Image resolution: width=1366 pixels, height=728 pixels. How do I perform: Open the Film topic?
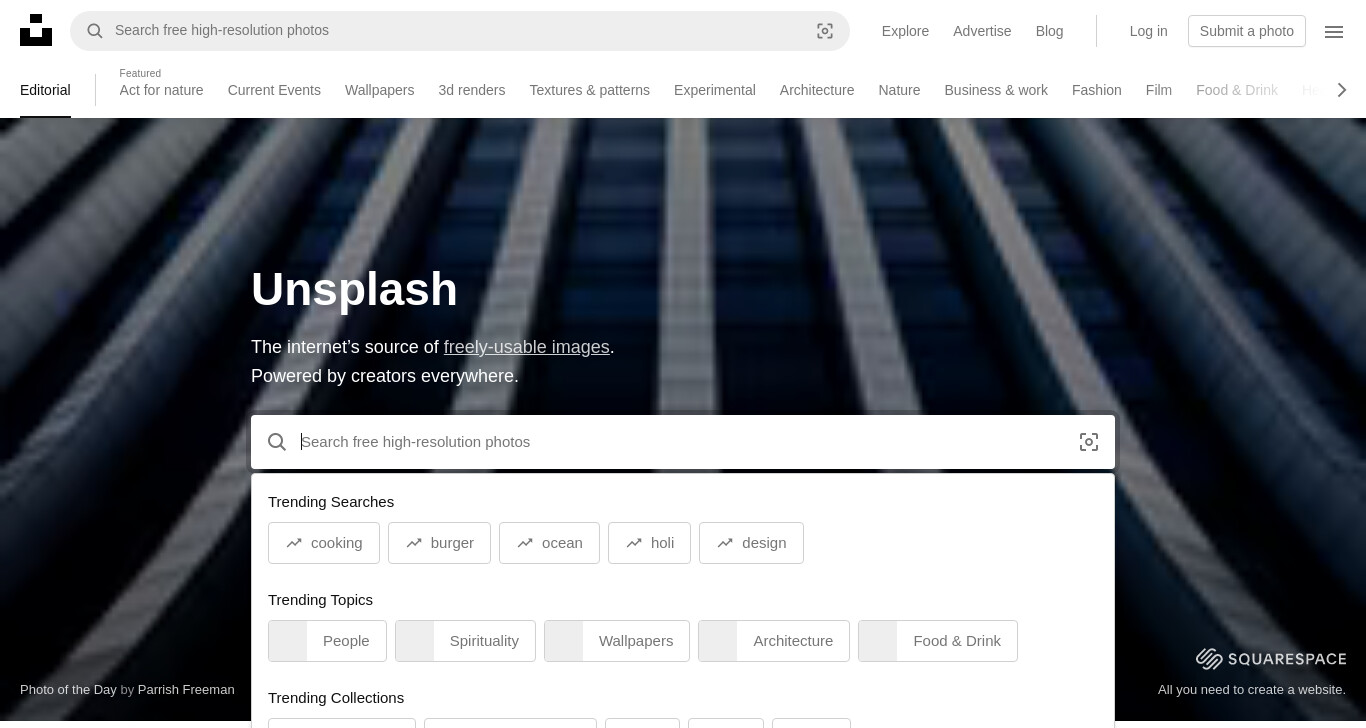click(1158, 90)
